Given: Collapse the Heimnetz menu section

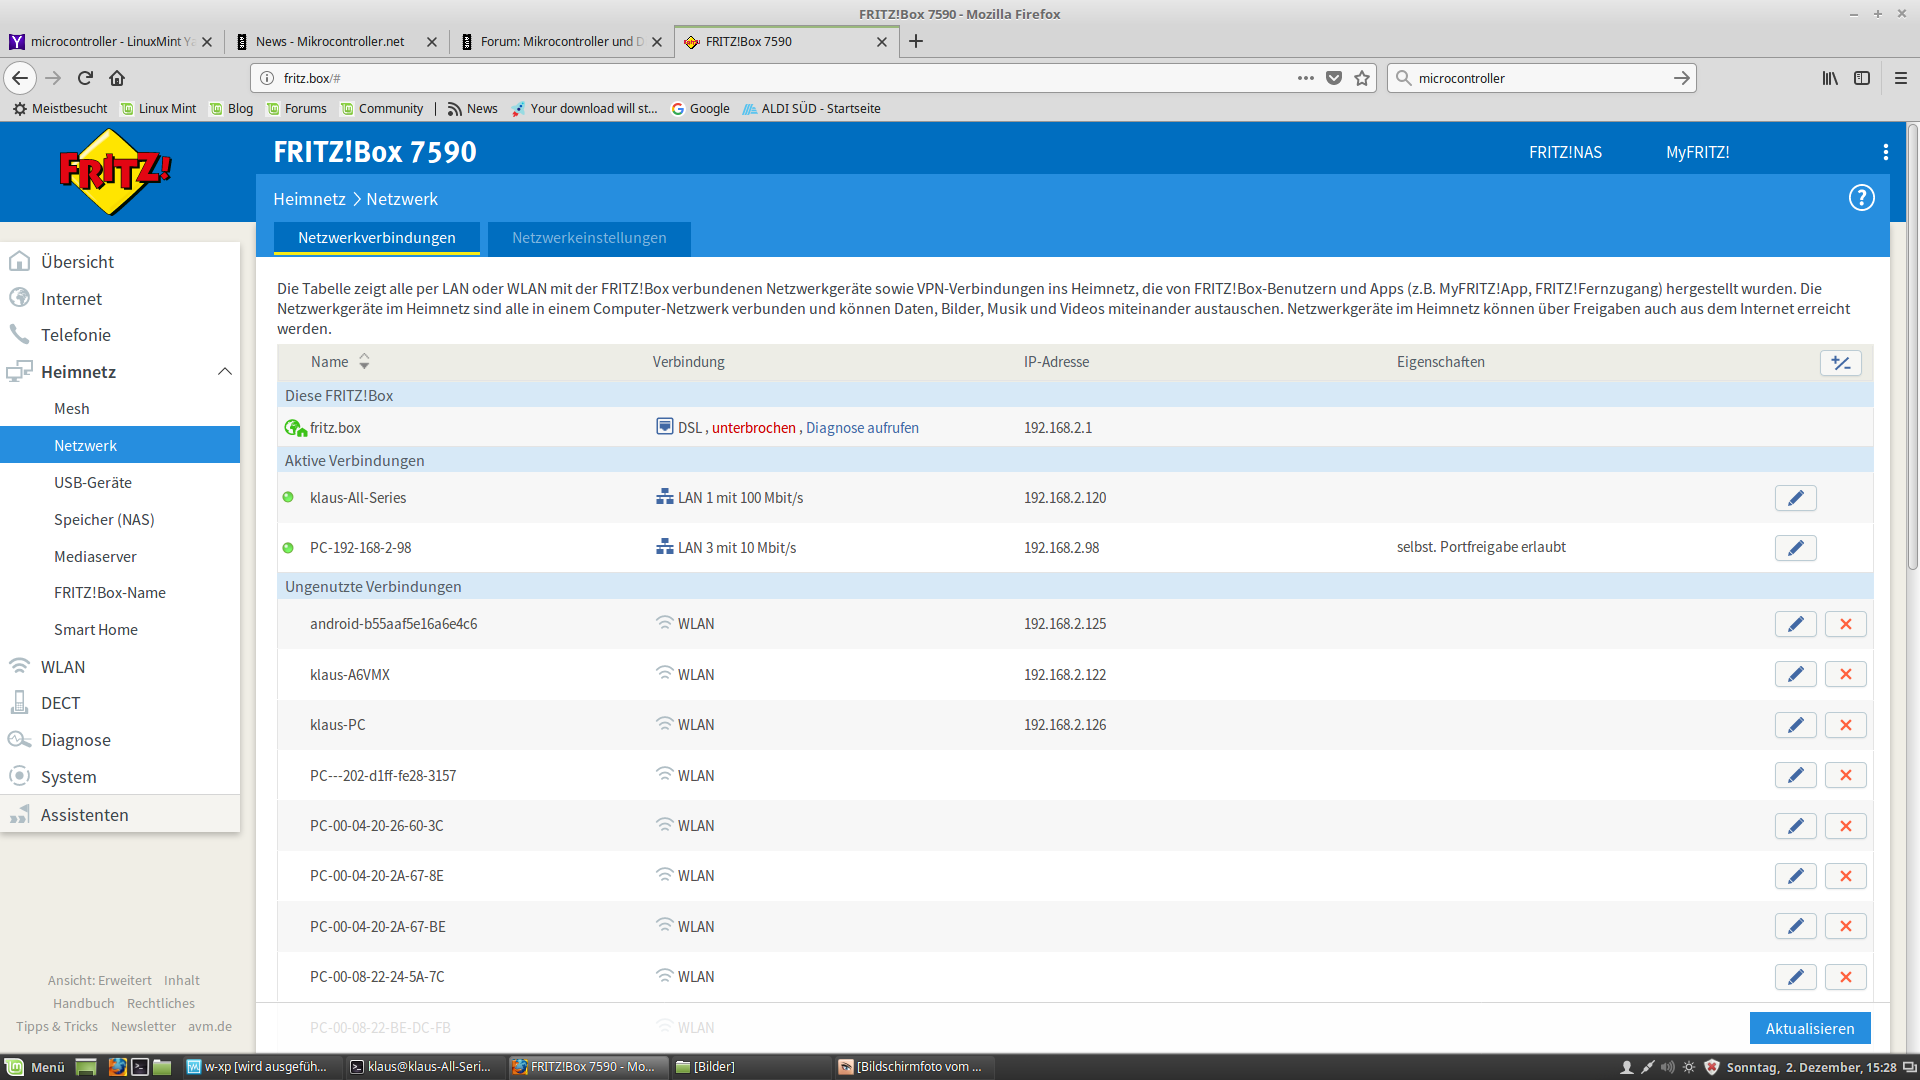Looking at the screenshot, I should pyautogui.click(x=225, y=372).
